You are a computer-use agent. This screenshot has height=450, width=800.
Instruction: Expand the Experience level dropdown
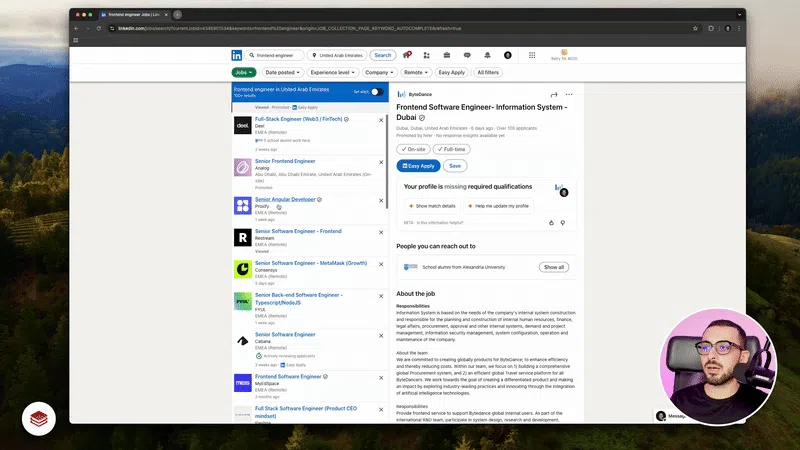332,73
